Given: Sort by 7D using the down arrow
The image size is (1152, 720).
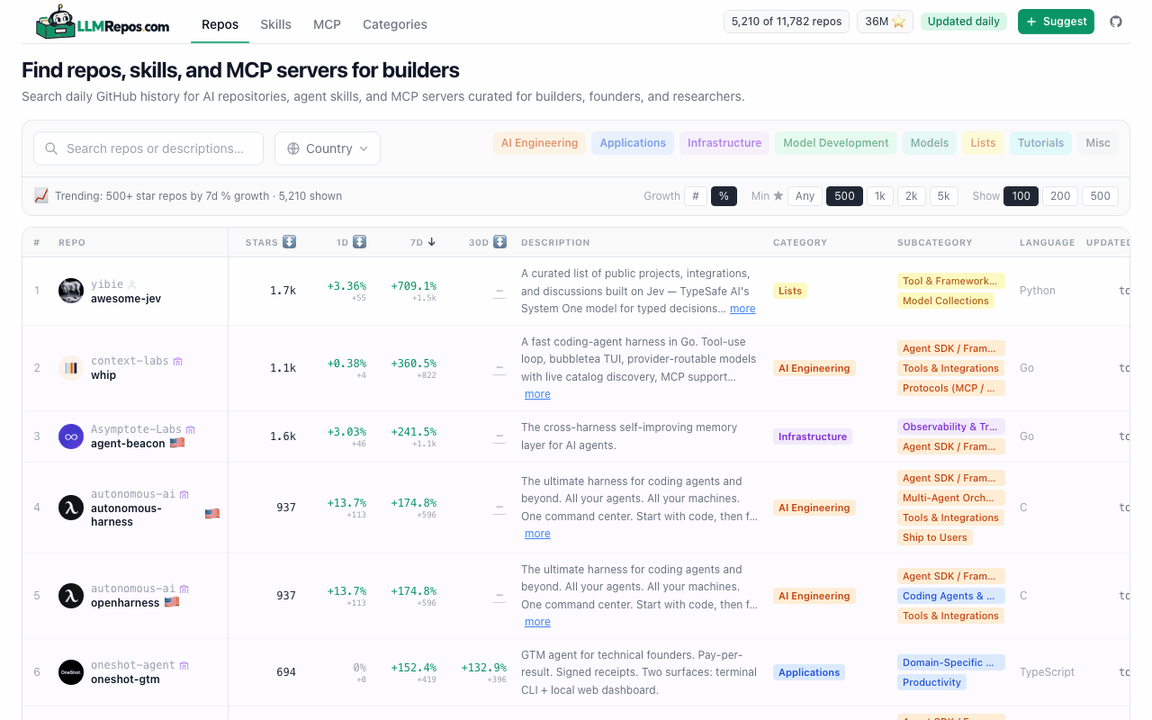Looking at the screenshot, I should coord(432,242).
